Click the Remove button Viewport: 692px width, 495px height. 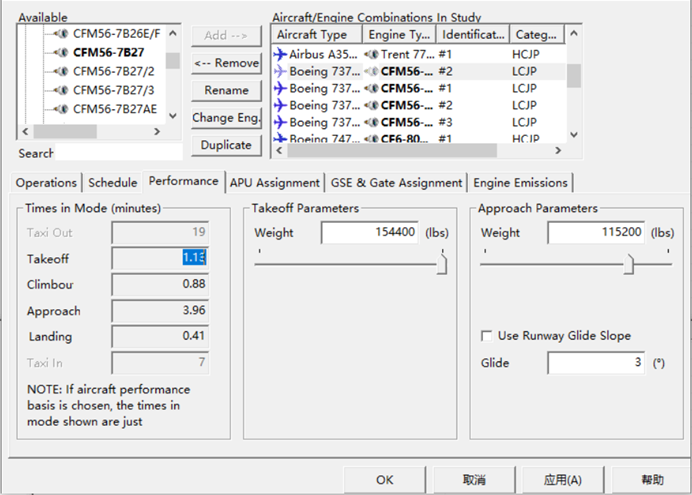point(226,63)
